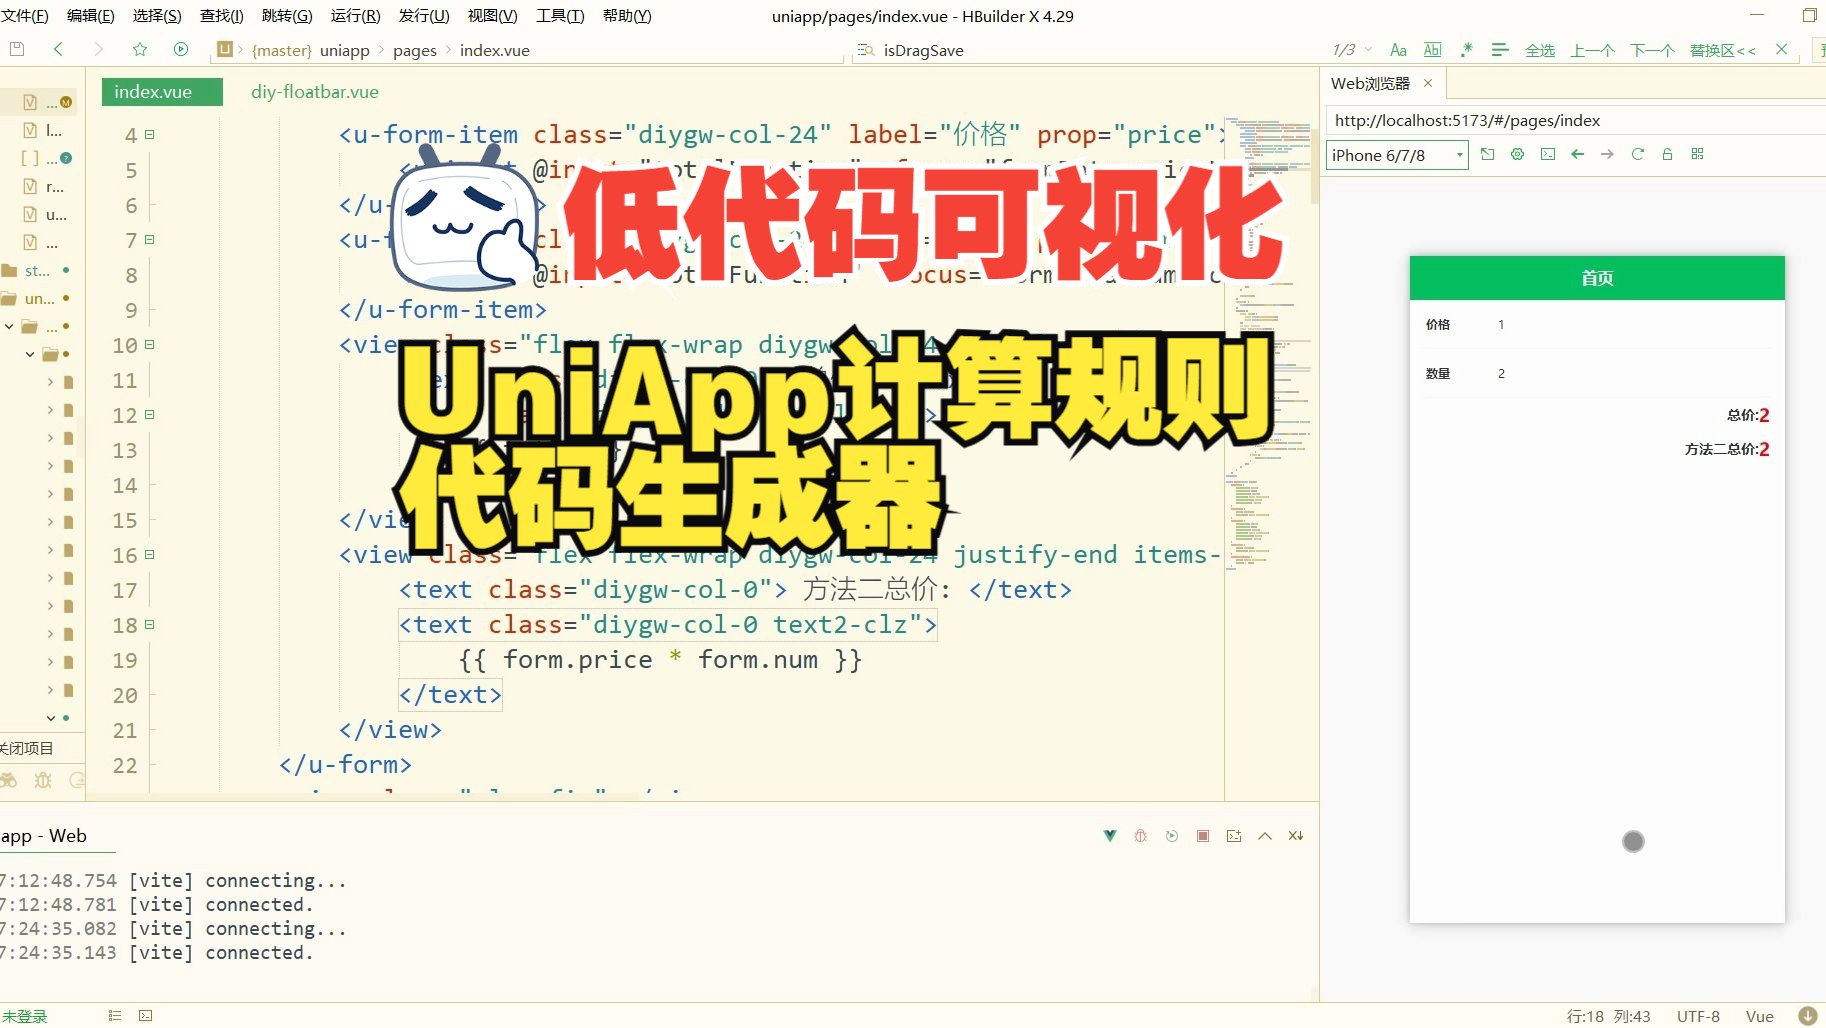Stop the running service with red square icon
Screen dimensions: 1826x1028
[x=1202, y=836]
